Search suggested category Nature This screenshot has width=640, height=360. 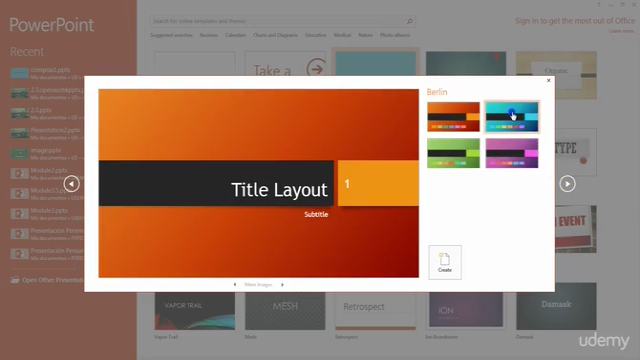coord(365,35)
